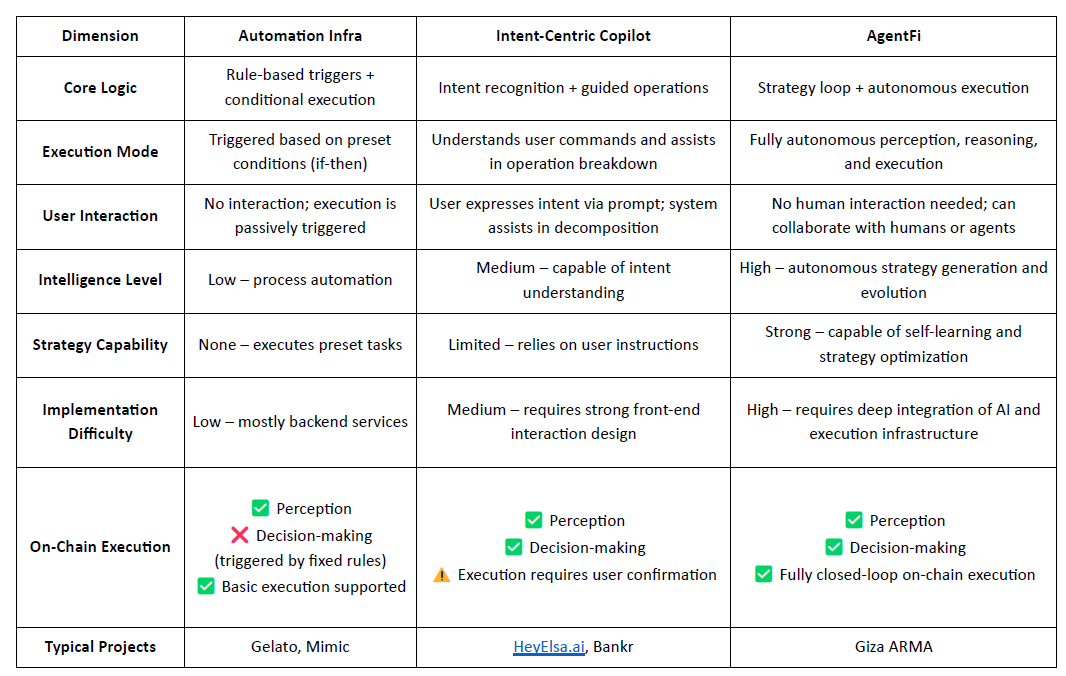Click warning triangle icon near user confirmation
1066x676 pixels.
pyautogui.click(x=441, y=575)
